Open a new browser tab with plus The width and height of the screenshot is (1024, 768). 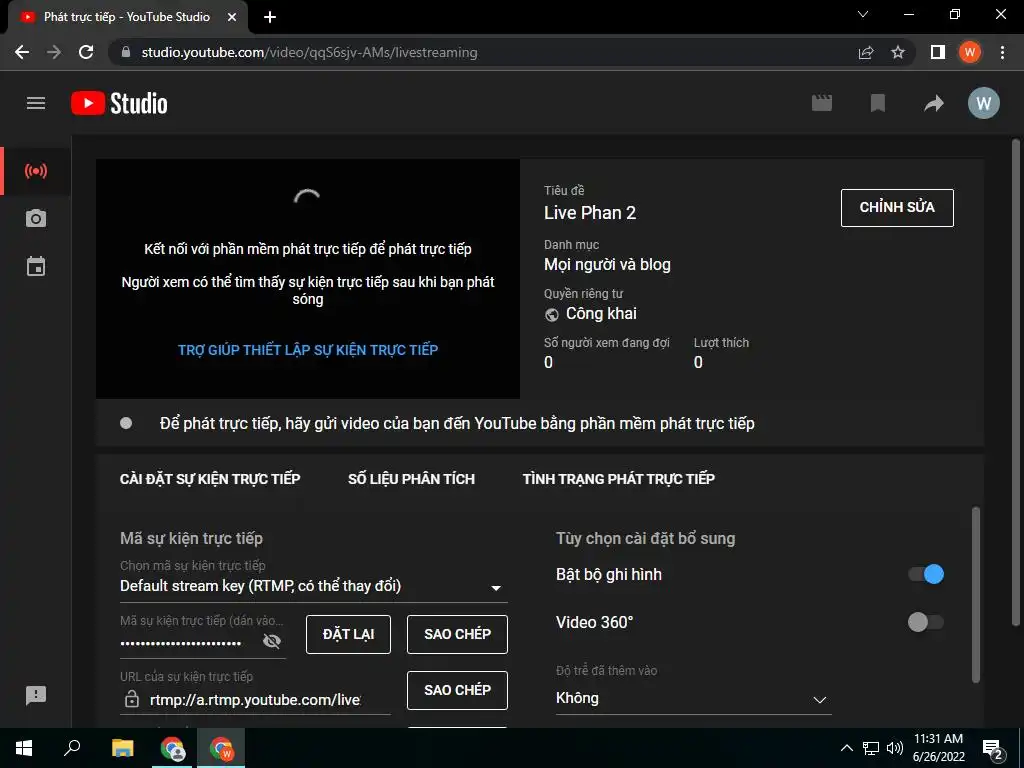270,17
